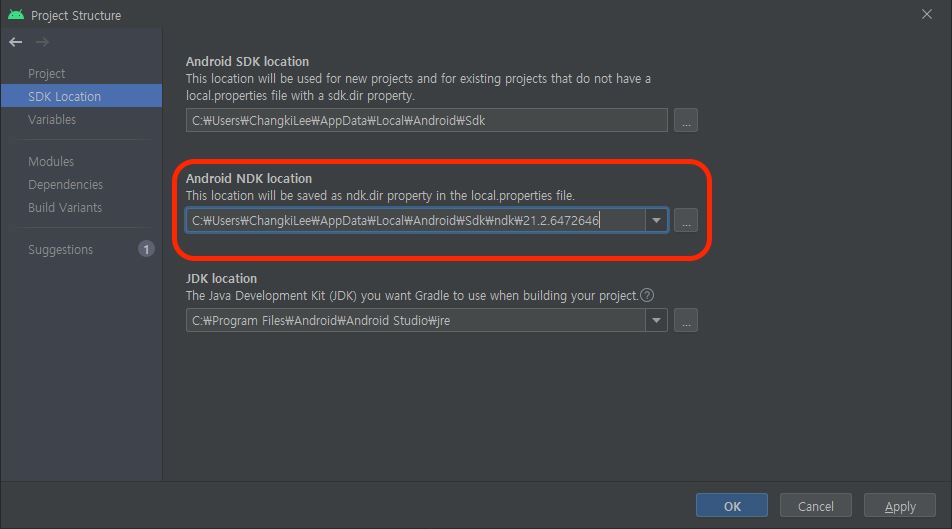This screenshot has height=529, width=952.
Task: Browse for Android NDK location folder
Action: pos(685,220)
